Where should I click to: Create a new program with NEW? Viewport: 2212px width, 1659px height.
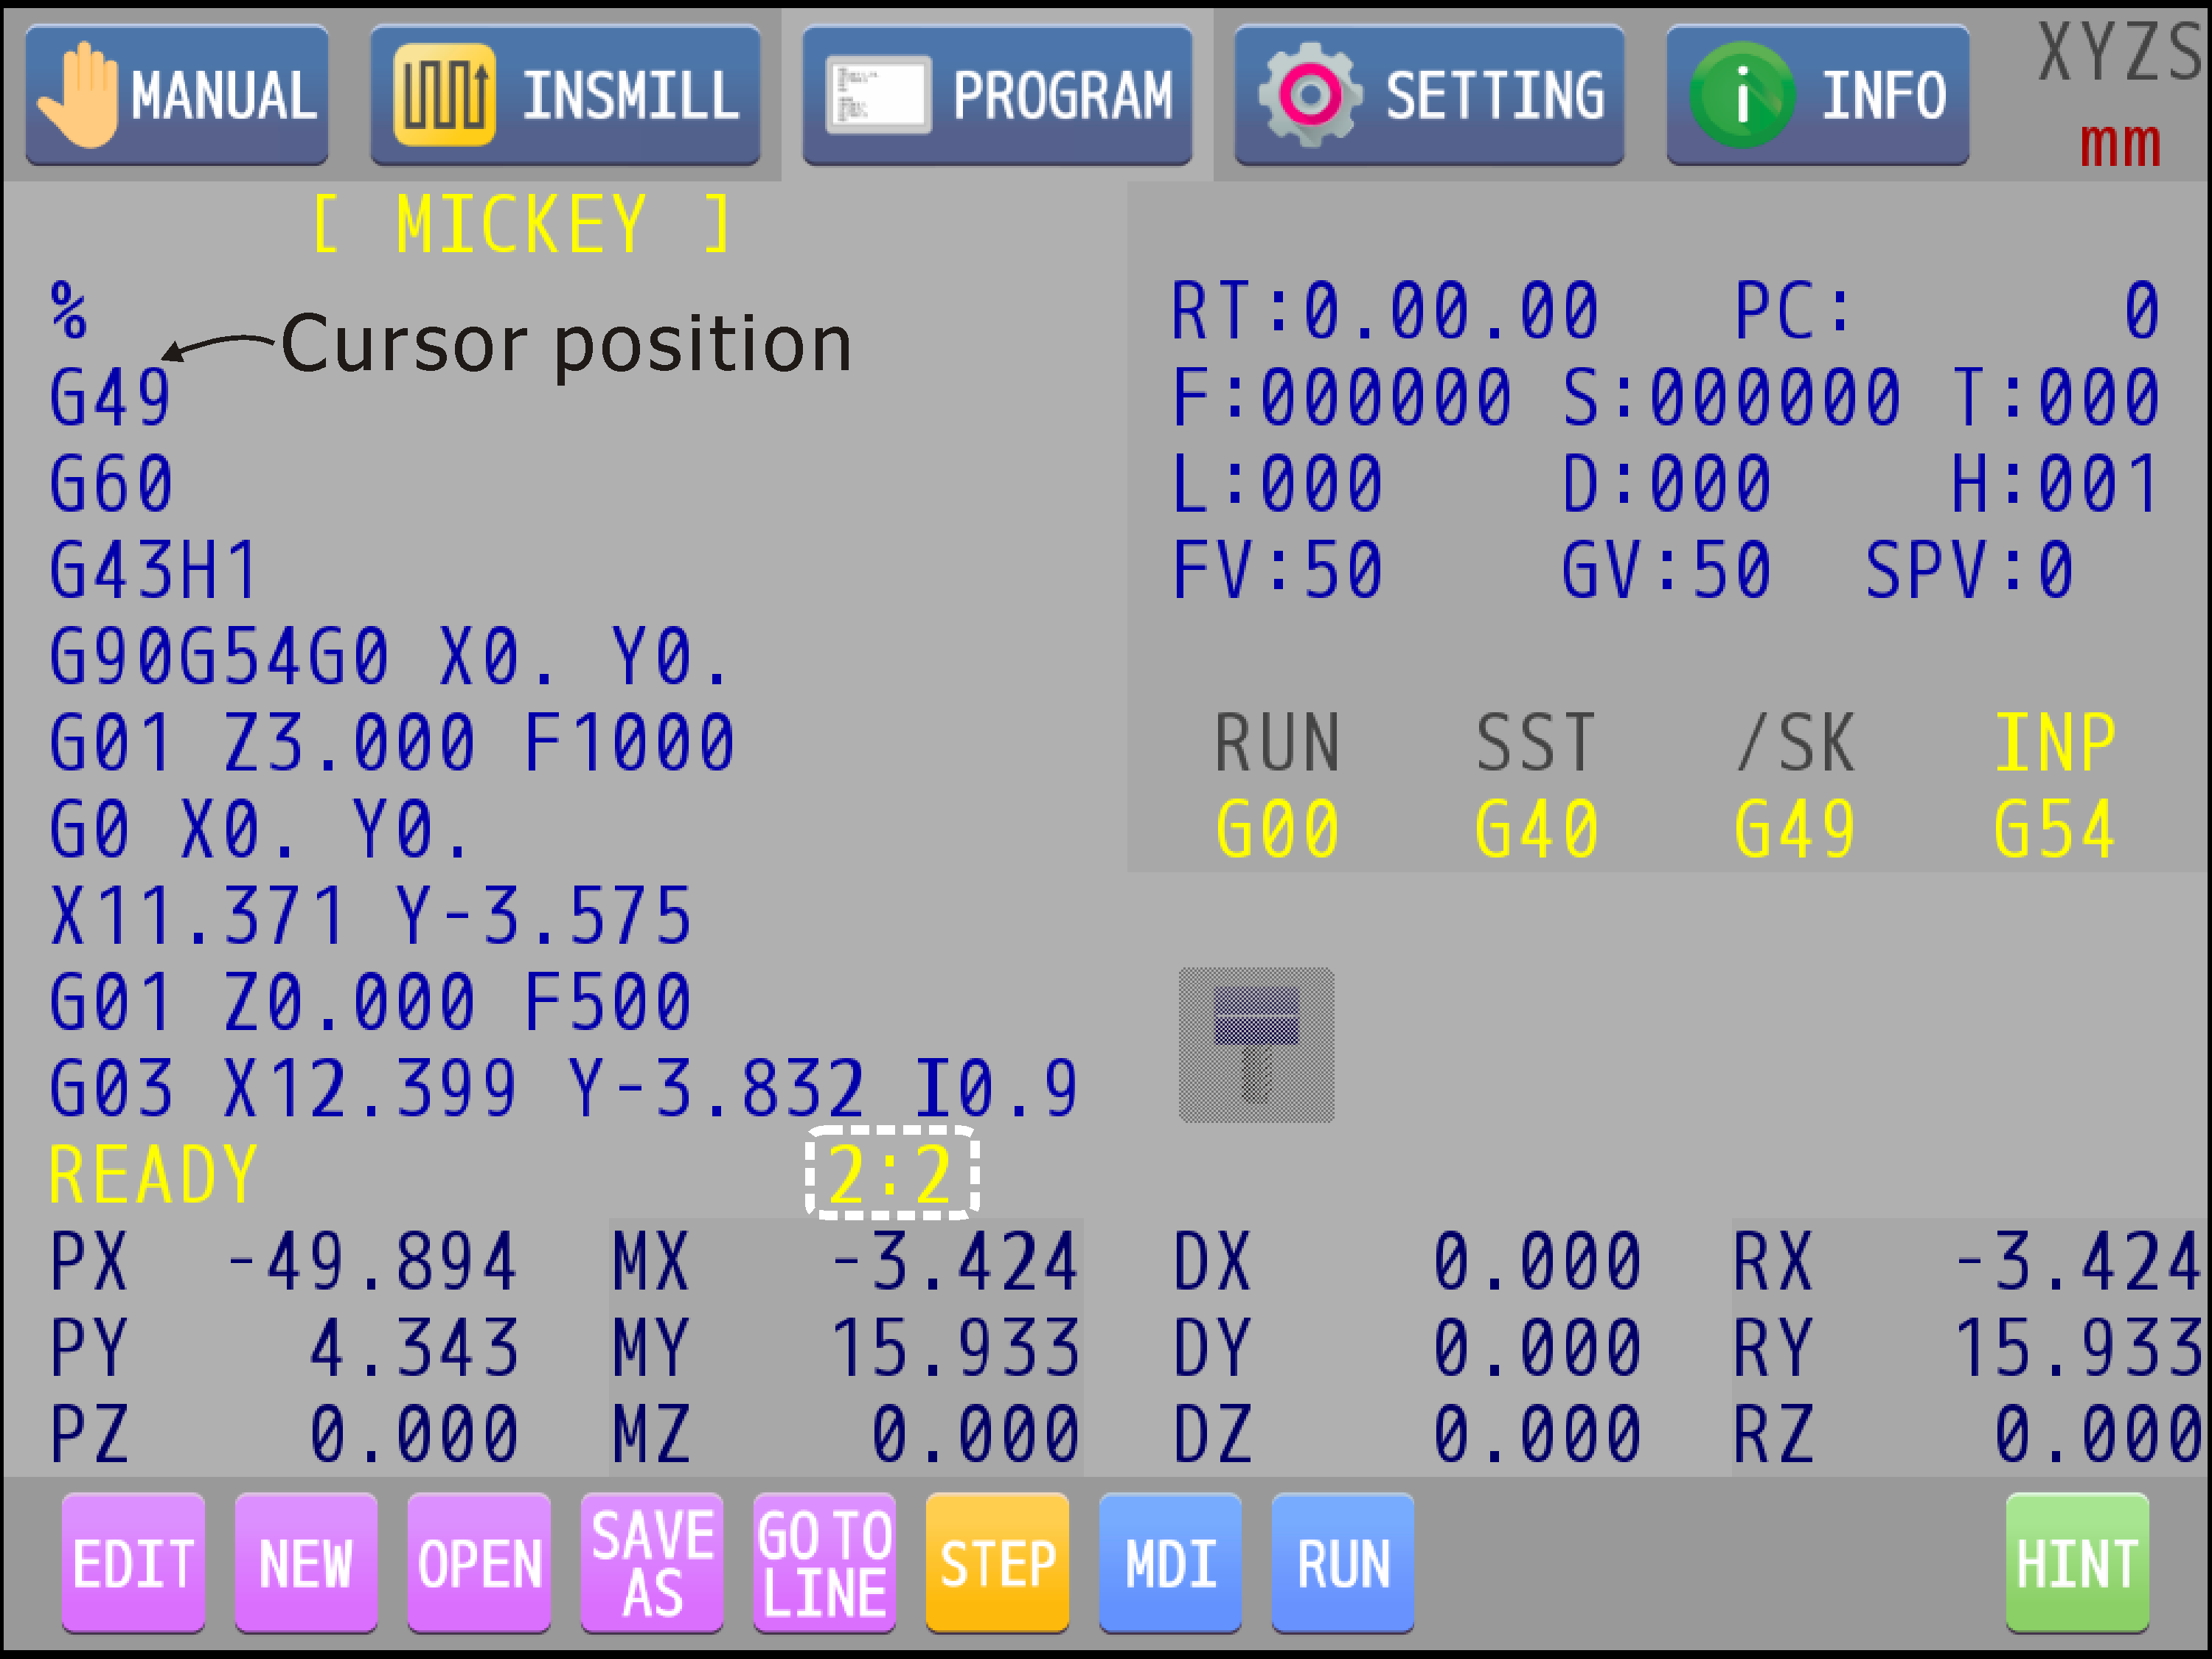(x=306, y=1562)
